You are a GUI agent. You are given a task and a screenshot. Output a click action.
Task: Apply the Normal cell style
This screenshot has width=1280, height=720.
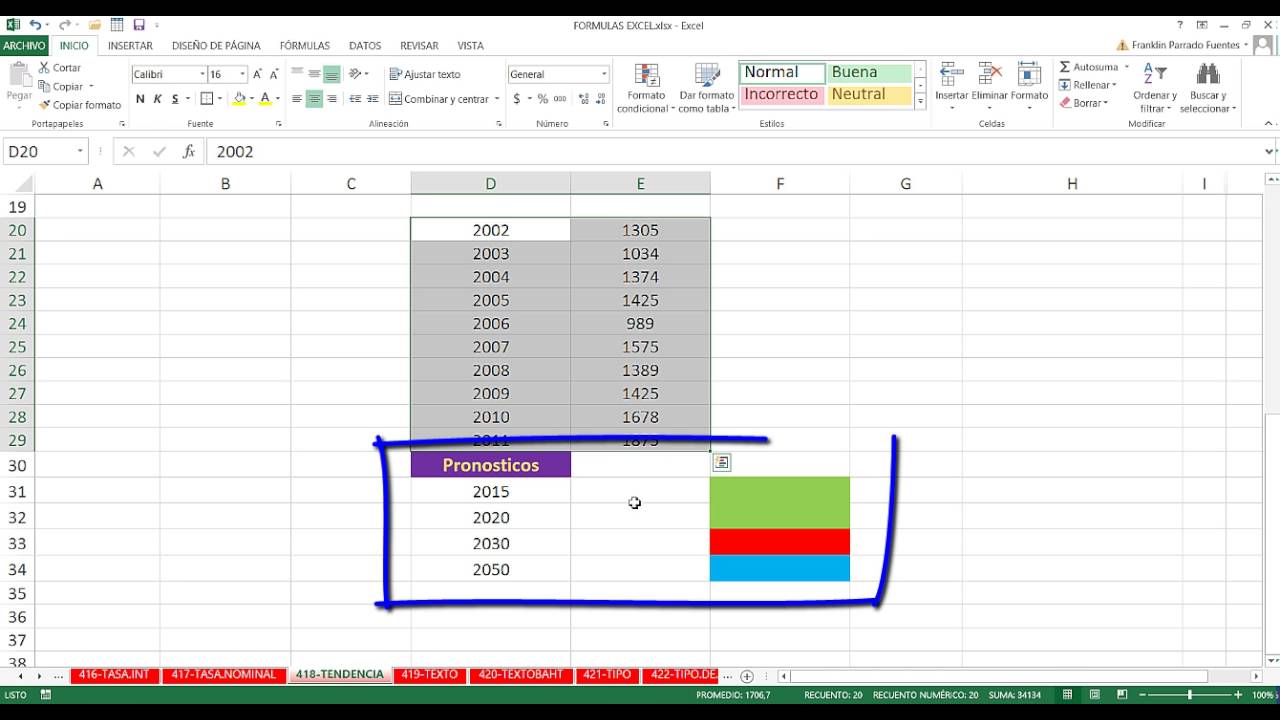click(783, 73)
